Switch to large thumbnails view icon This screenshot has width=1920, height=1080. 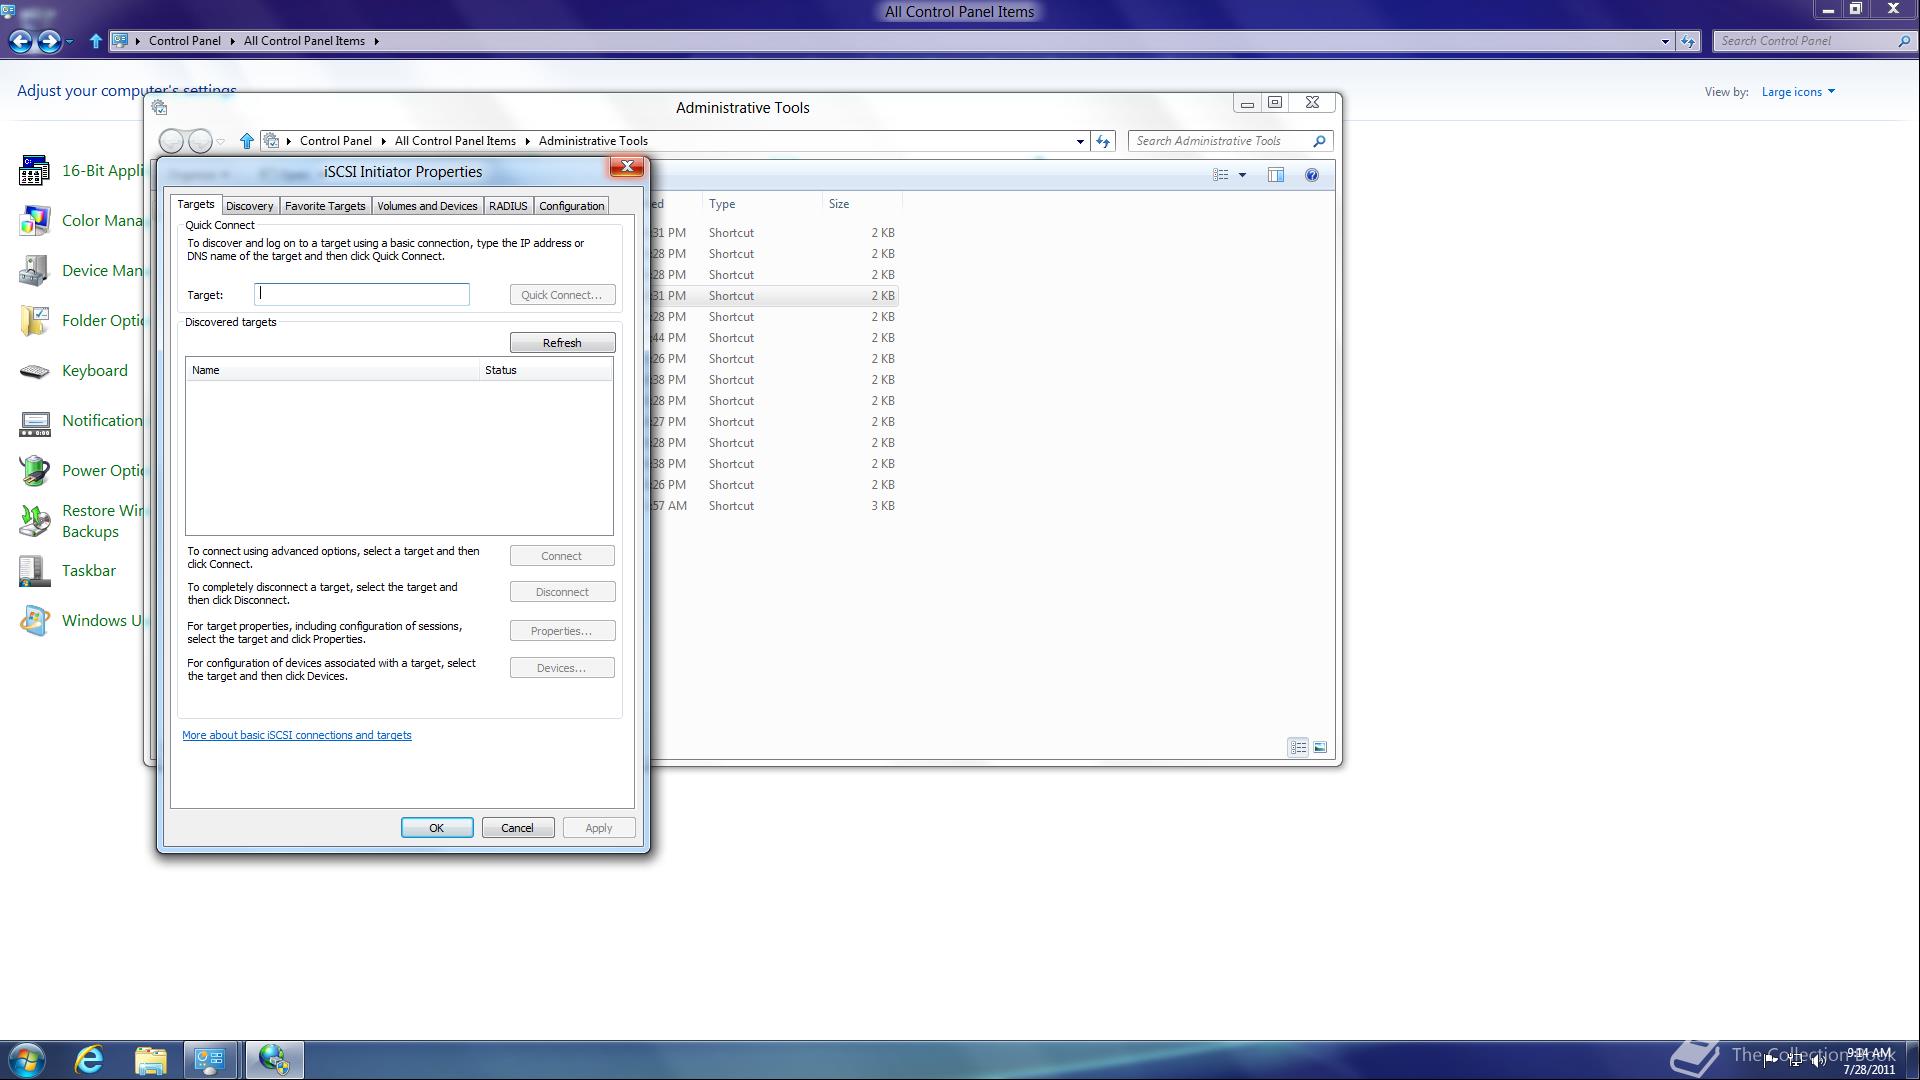[1320, 747]
